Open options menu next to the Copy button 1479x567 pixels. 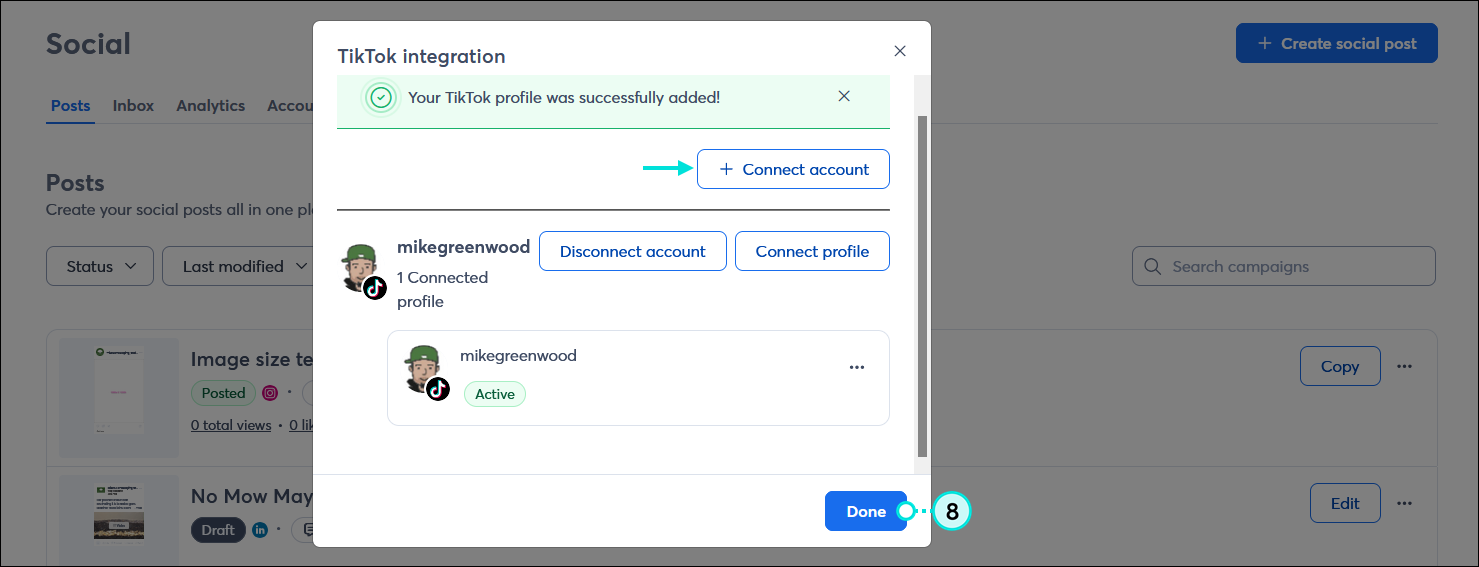[1405, 366]
